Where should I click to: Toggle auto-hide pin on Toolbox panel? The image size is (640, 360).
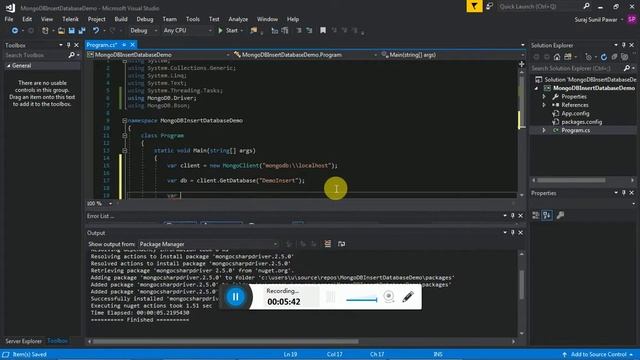pos(69,45)
